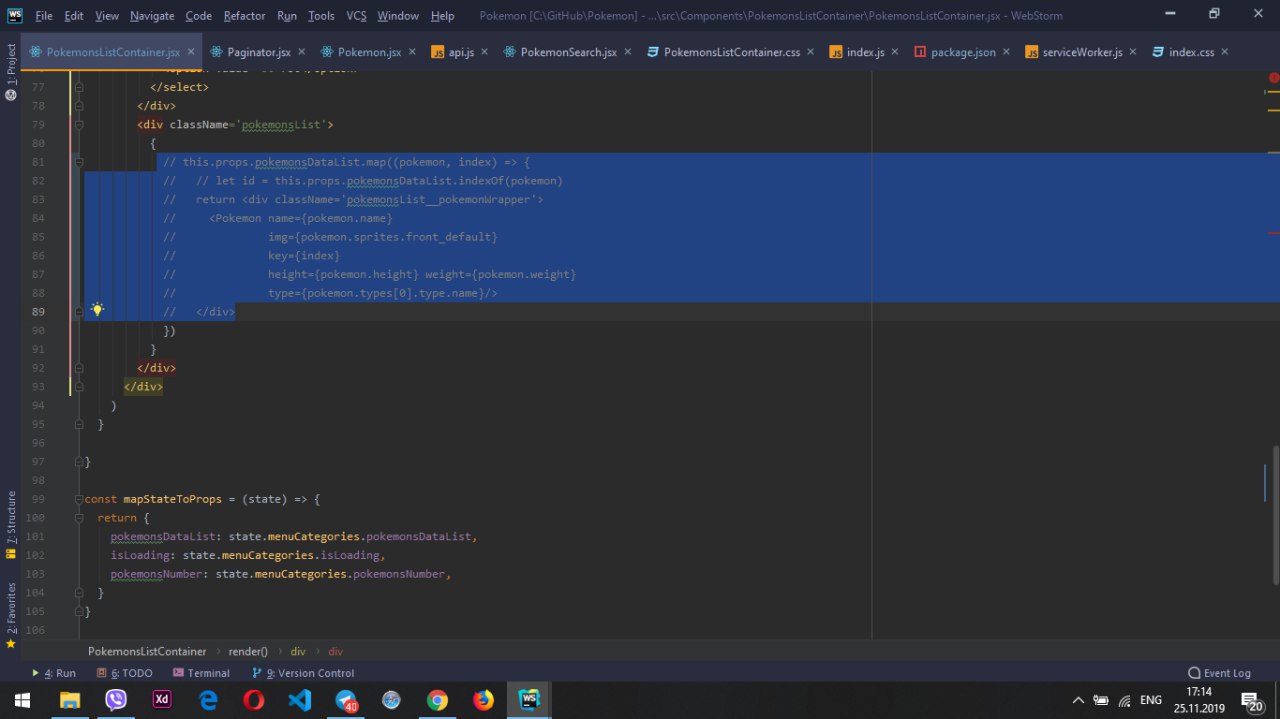This screenshot has width=1280, height=719.
Task: Collapse the code fold at line 79
Action: coord(78,125)
